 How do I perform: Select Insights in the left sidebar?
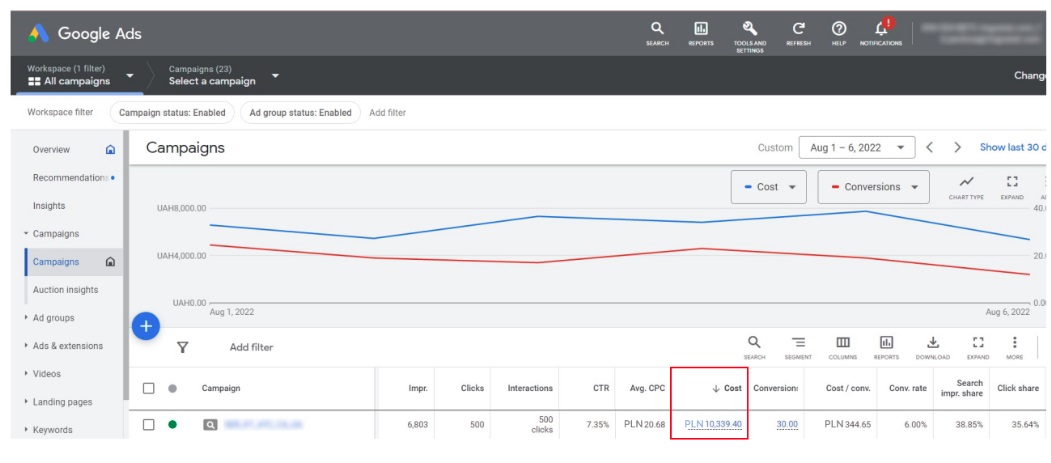(49, 206)
